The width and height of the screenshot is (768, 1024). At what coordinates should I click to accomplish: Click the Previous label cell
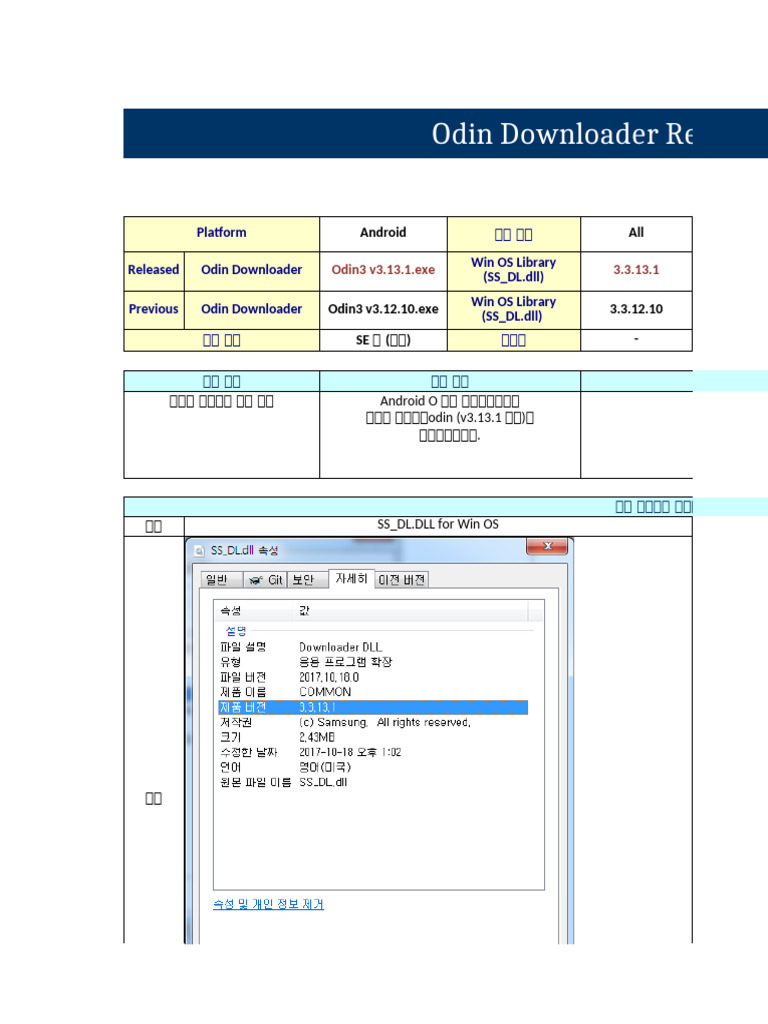click(153, 310)
